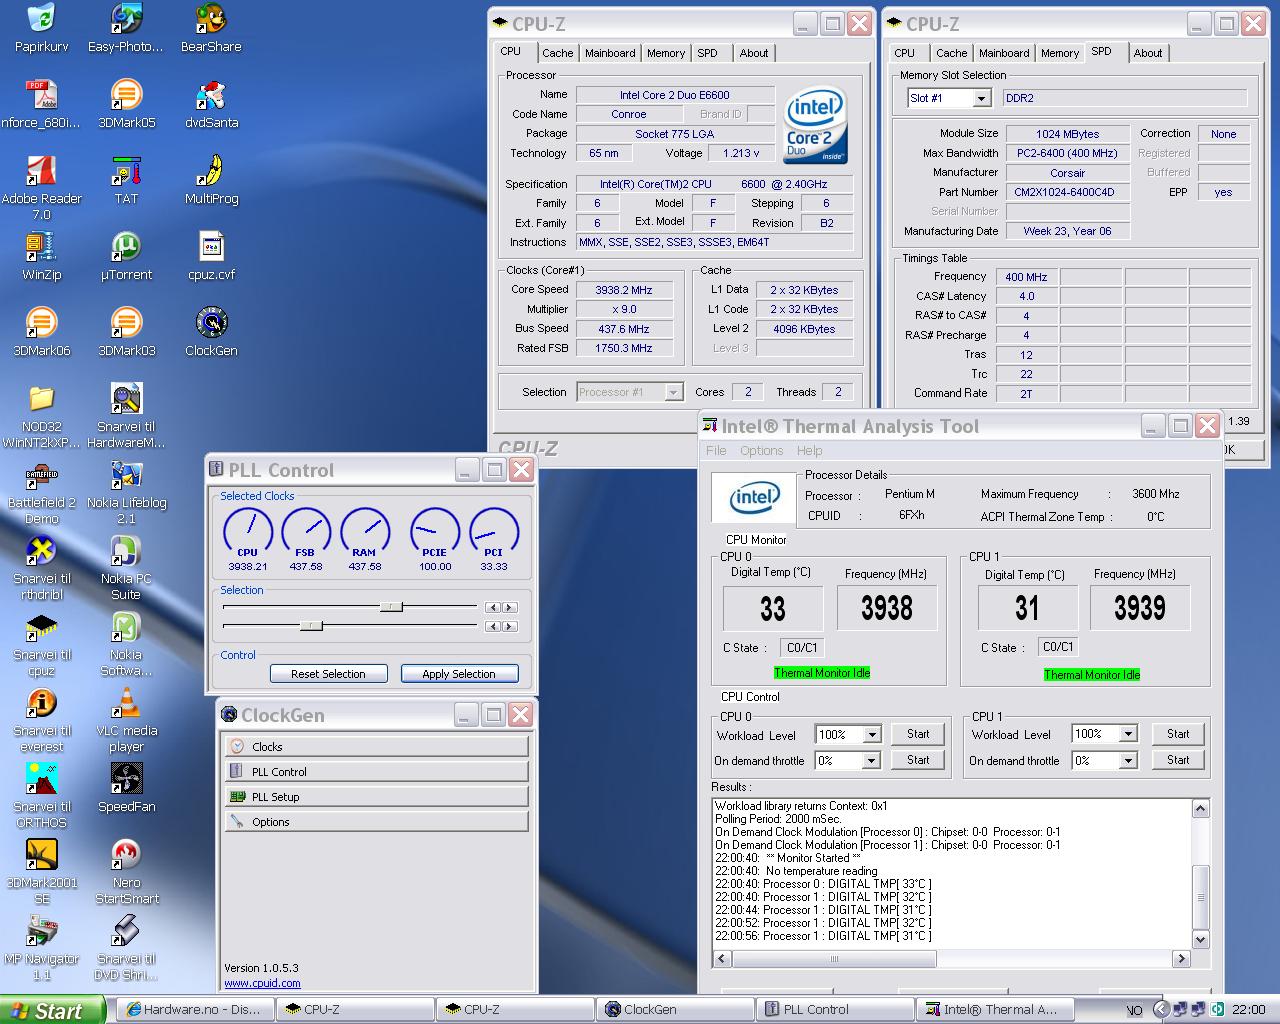Open the TAT desktop shortcut
The width and height of the screenshot is (1280, 1024).
point(126,180)
